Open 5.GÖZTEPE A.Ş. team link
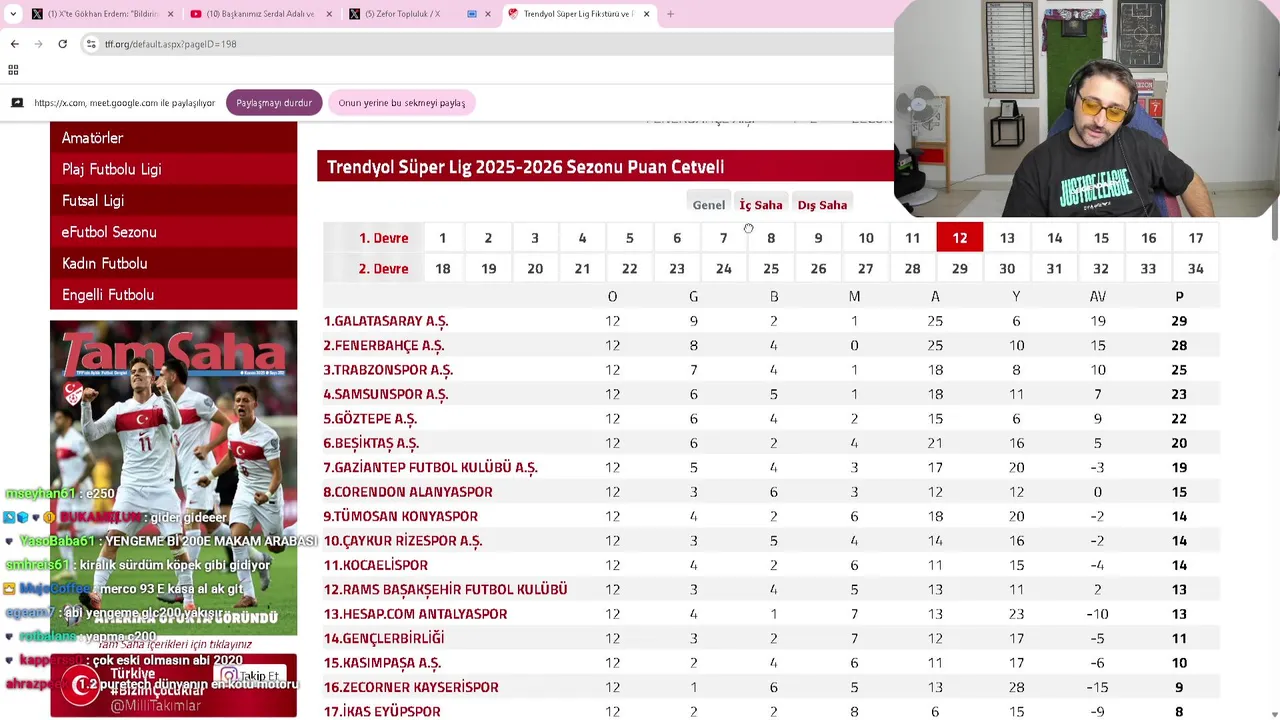The height and width of the screenshot is (720, 1280). [370, 419]
